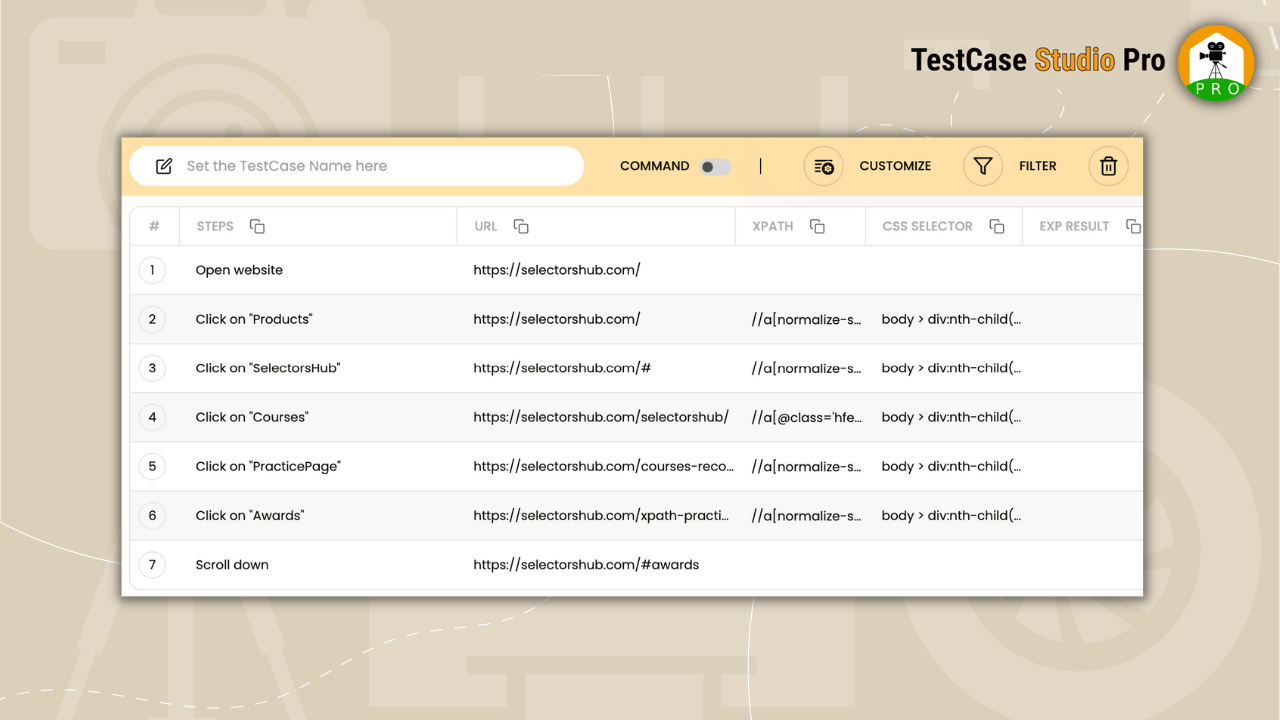Toggle the COMMAND switch on
Image resolution: width=1280 pixels, height=720 pixels.
716,166
